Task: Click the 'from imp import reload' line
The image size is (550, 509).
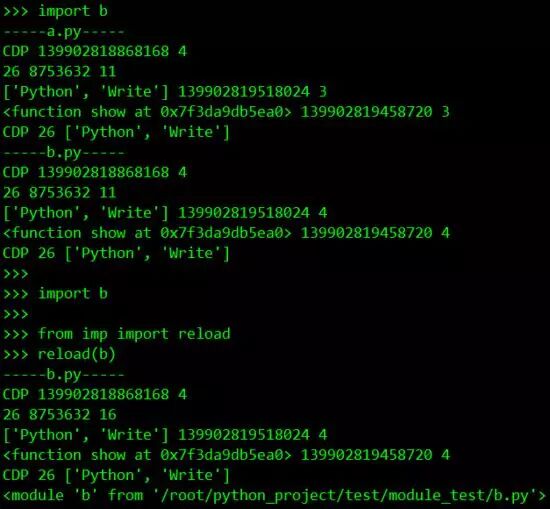Action: coord(116,334)
